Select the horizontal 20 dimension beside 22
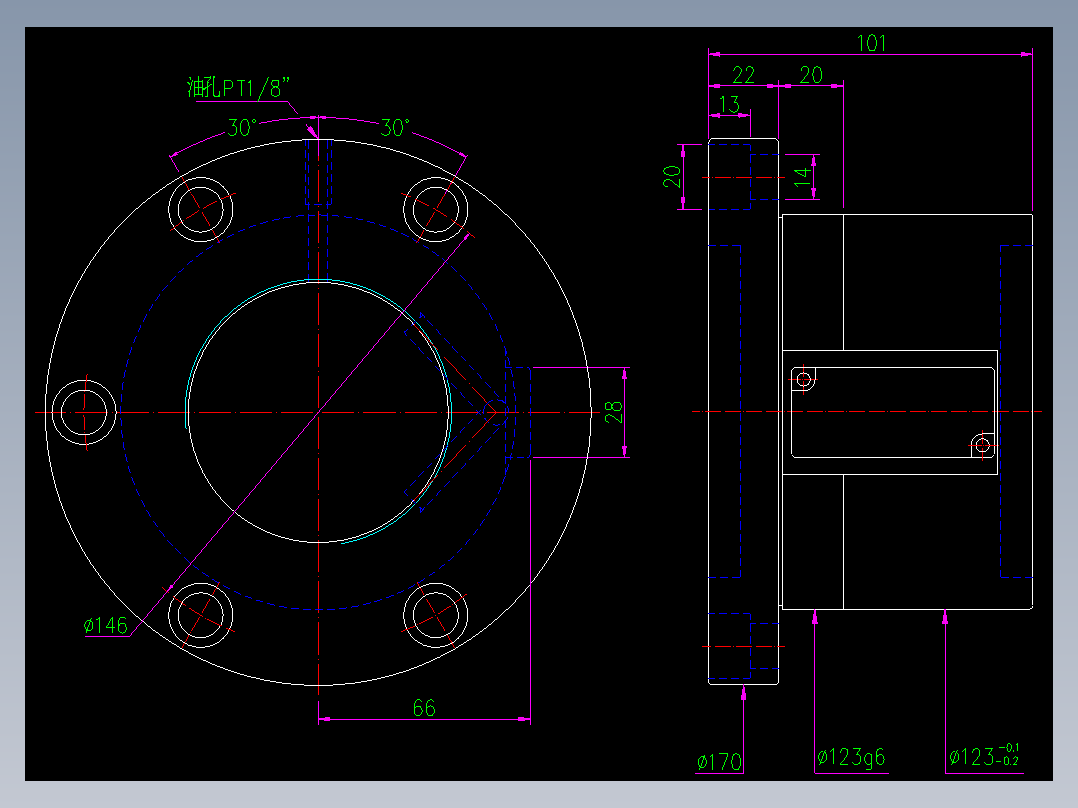 (x=811, y=74)
